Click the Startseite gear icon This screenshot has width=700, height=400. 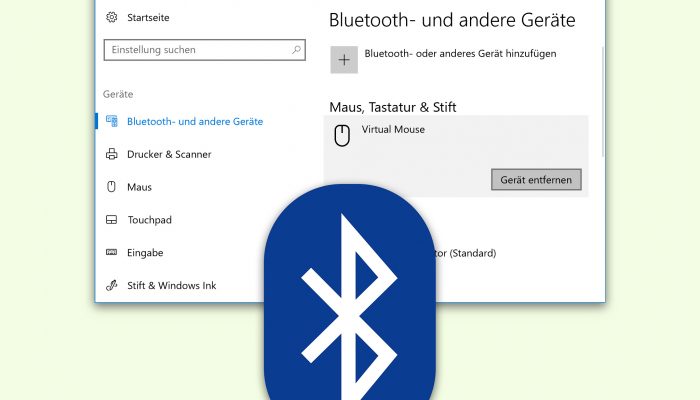click(112, 17)
